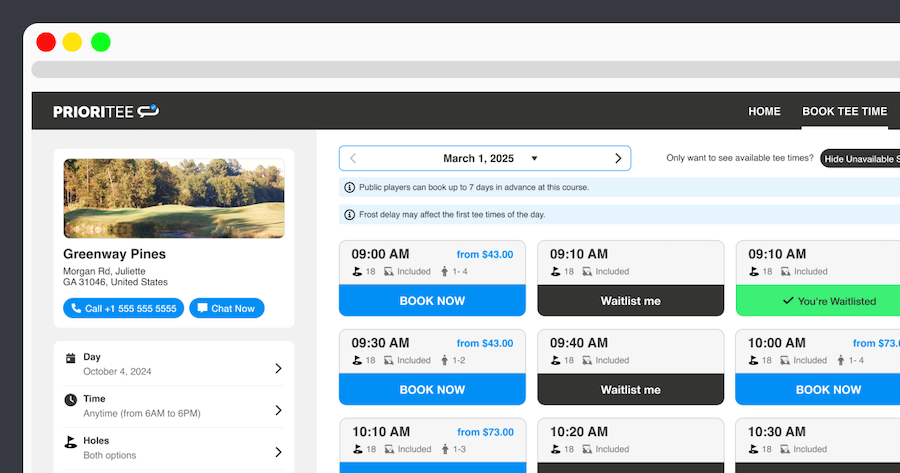Click the Greenway Pines course photo
Viewport: 900px width, 473px height.
[x=174, y=198]
